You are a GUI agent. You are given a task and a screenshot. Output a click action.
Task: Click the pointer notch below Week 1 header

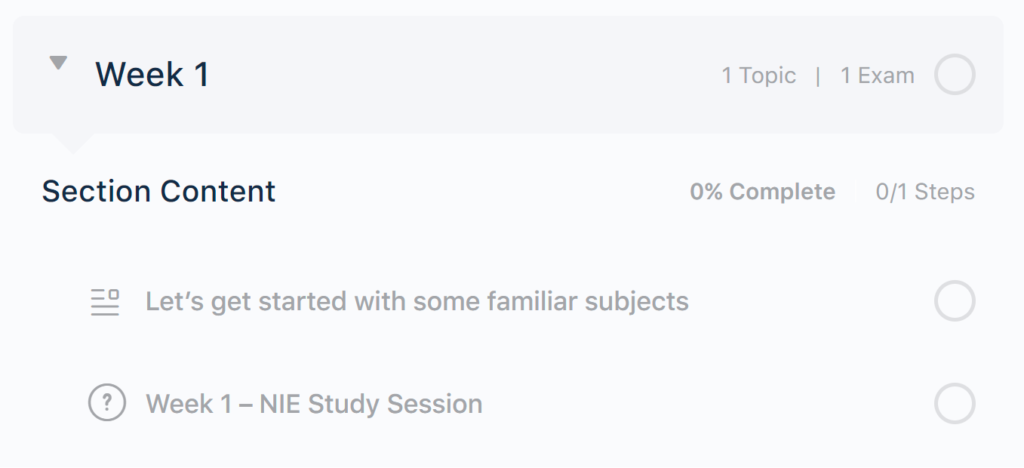(72, 142)
